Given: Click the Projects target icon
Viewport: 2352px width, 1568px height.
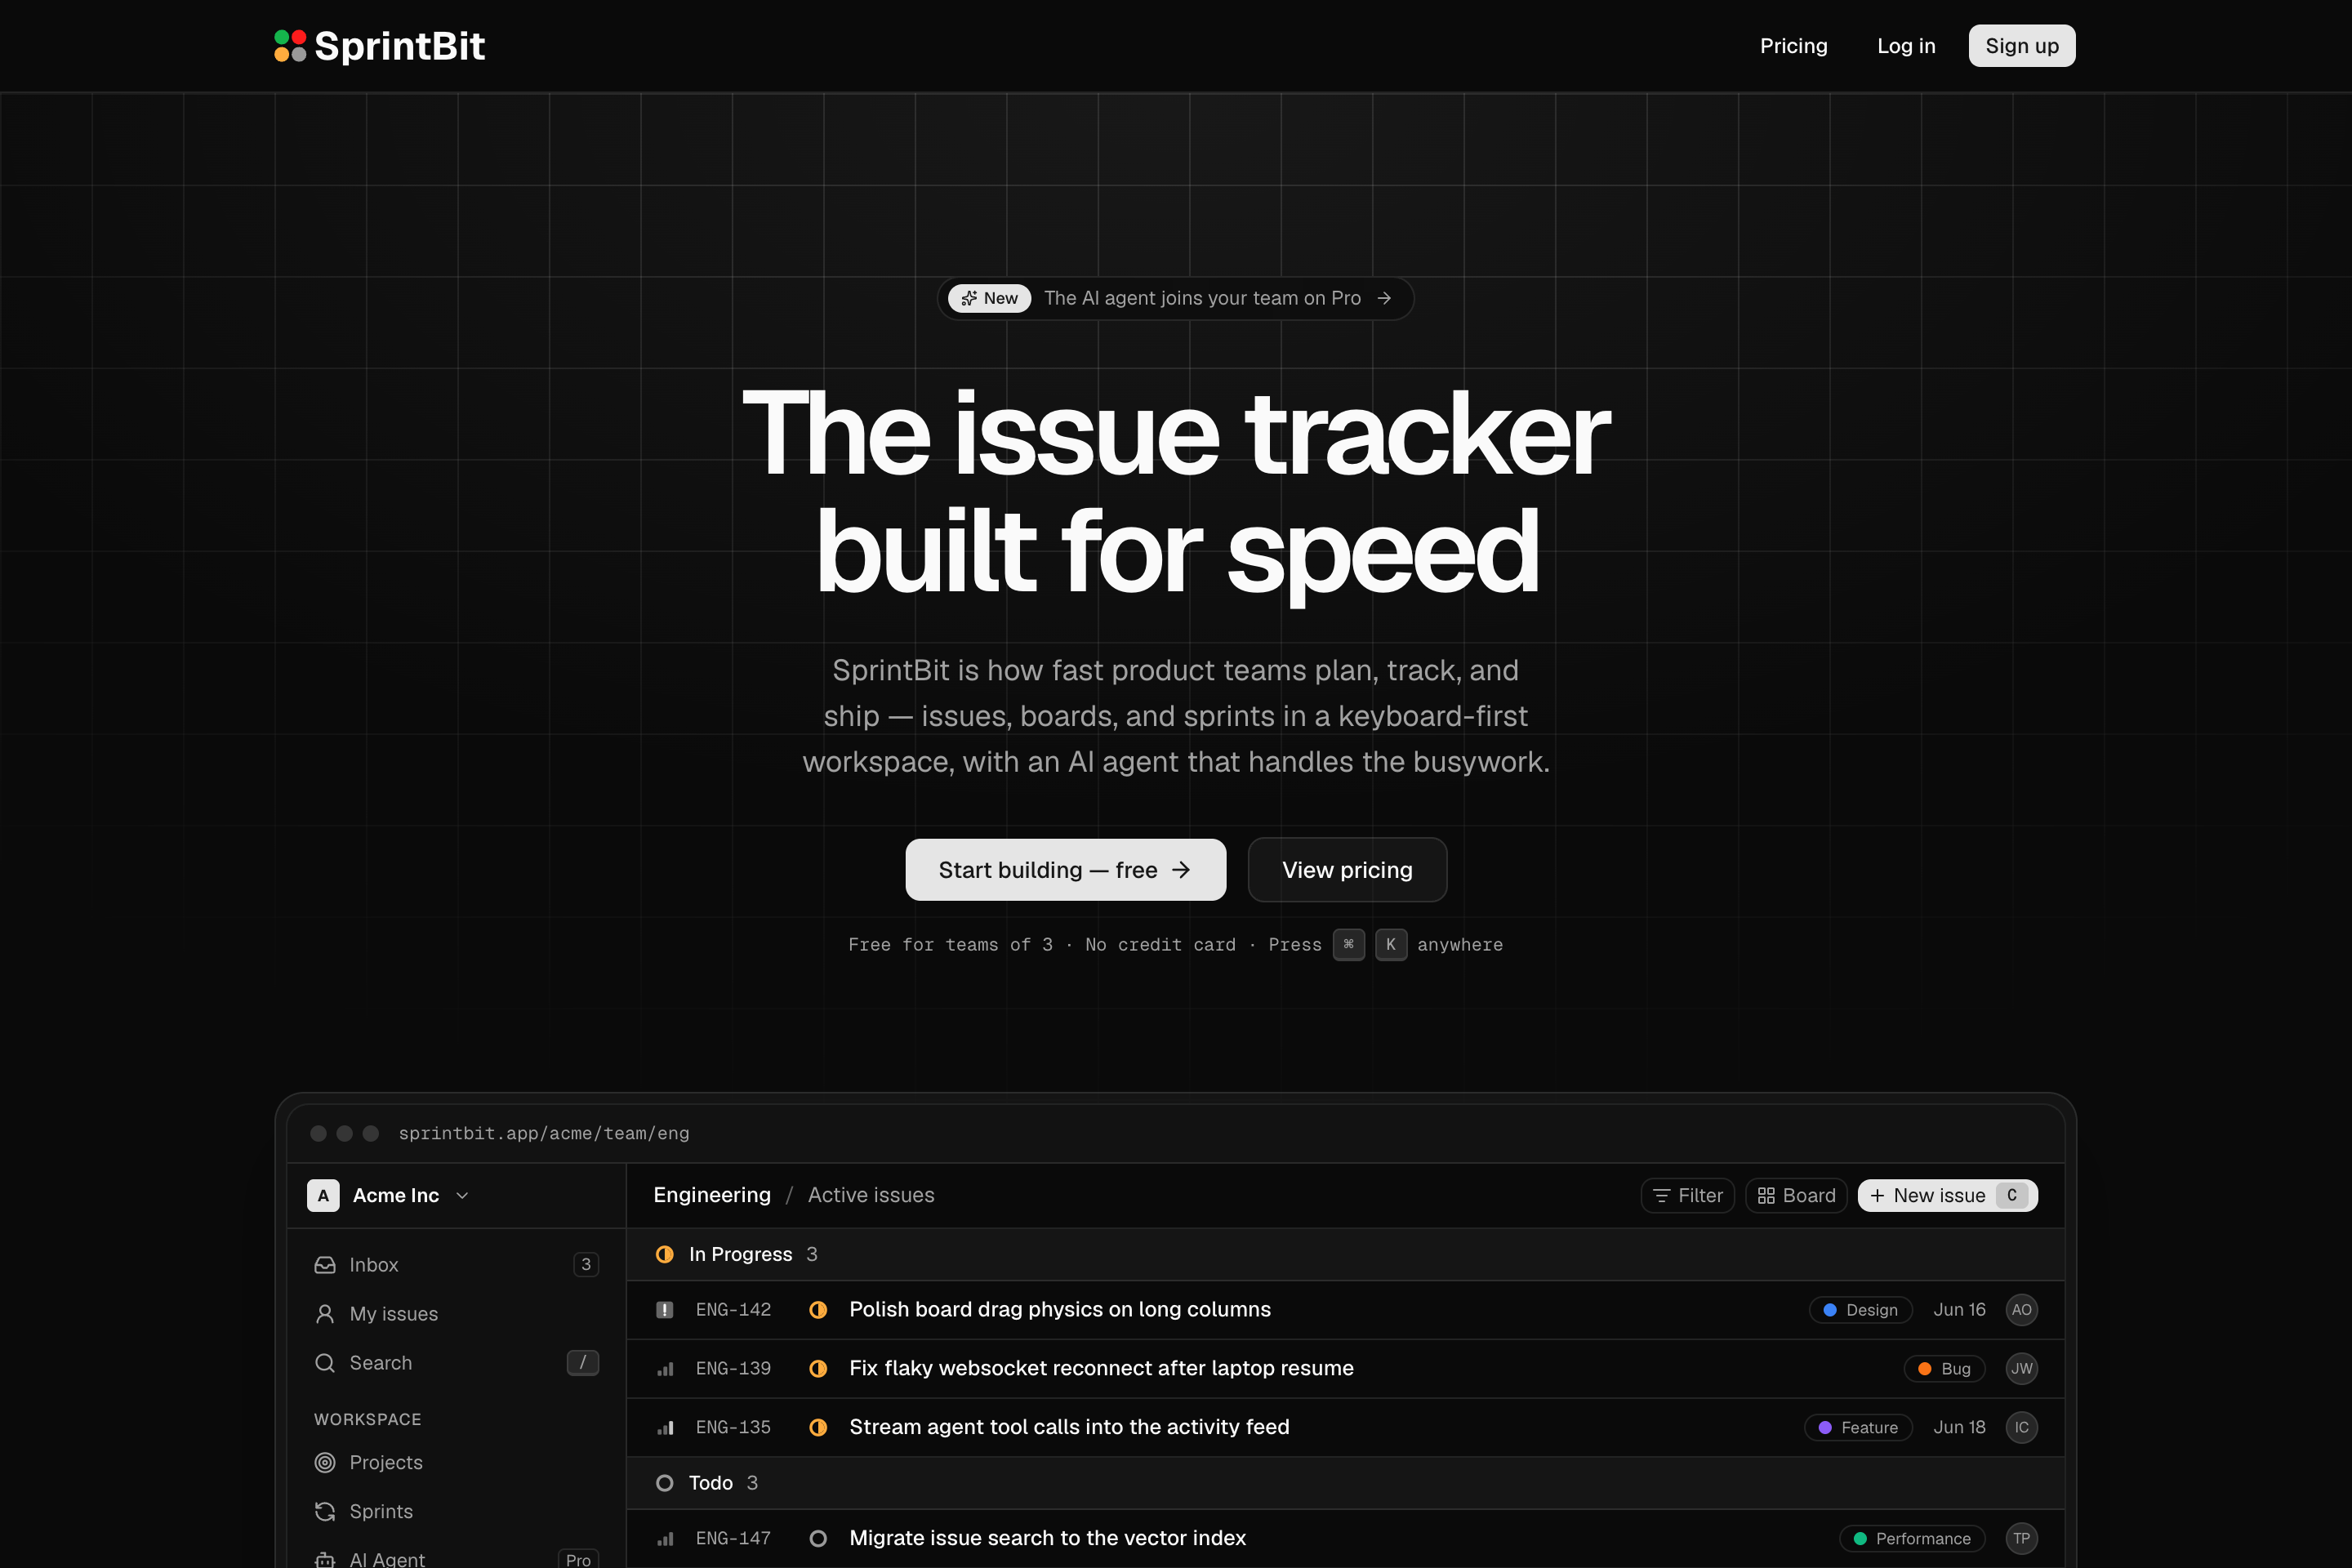Looking at the screenshot, I should coord(325,1462).
